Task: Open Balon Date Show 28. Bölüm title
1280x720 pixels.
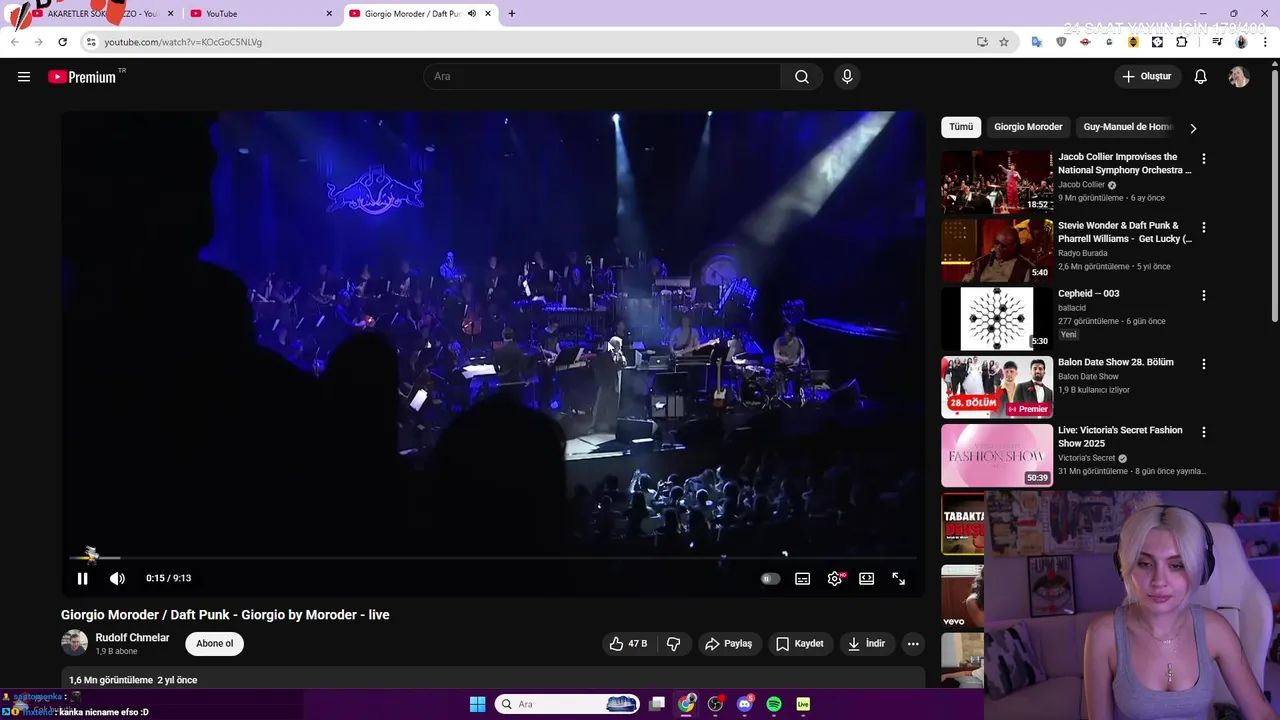Action: pos(1116,362)
